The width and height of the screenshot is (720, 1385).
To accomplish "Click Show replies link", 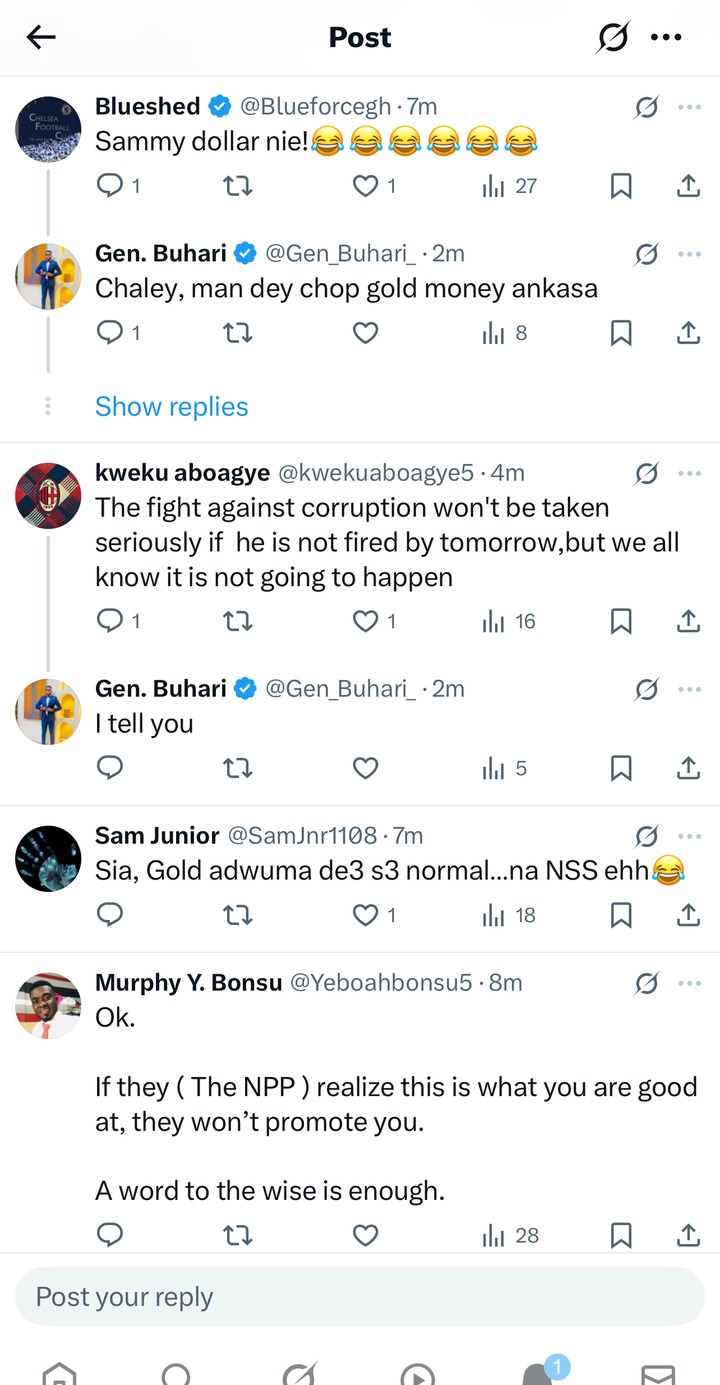I will click(x=171, y=407).
